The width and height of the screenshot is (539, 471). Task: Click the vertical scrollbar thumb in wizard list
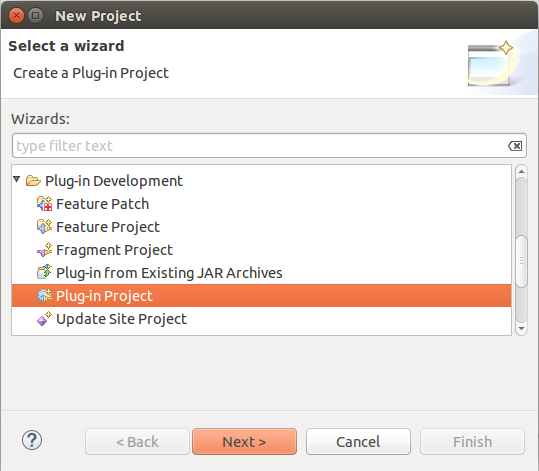click(x=521, y=261)
